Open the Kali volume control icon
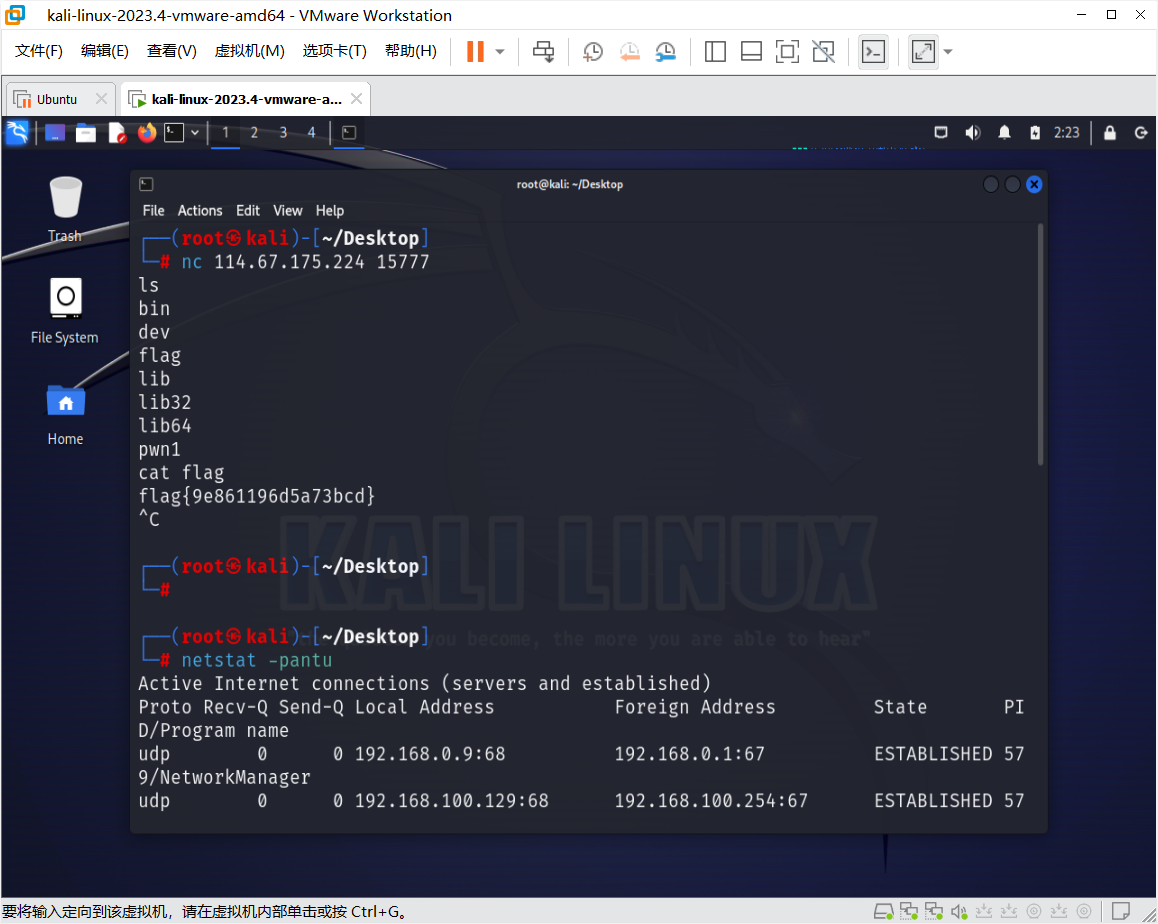Screen dimensions: 1158x924 click(973, 133)
